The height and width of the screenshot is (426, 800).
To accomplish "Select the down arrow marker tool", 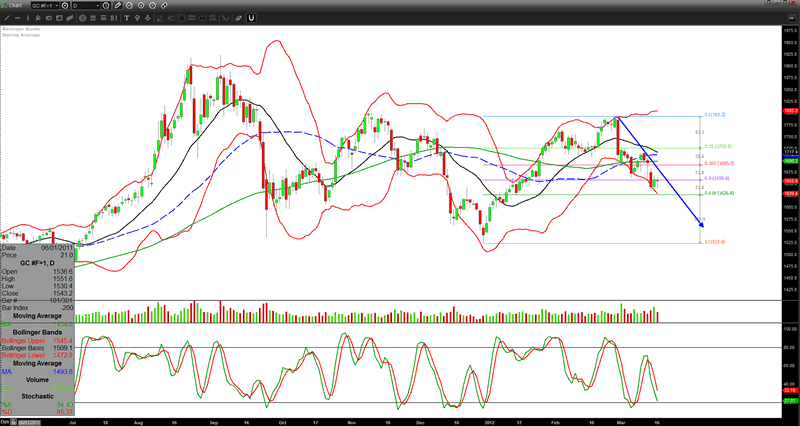I will click(x=148, y=18).
